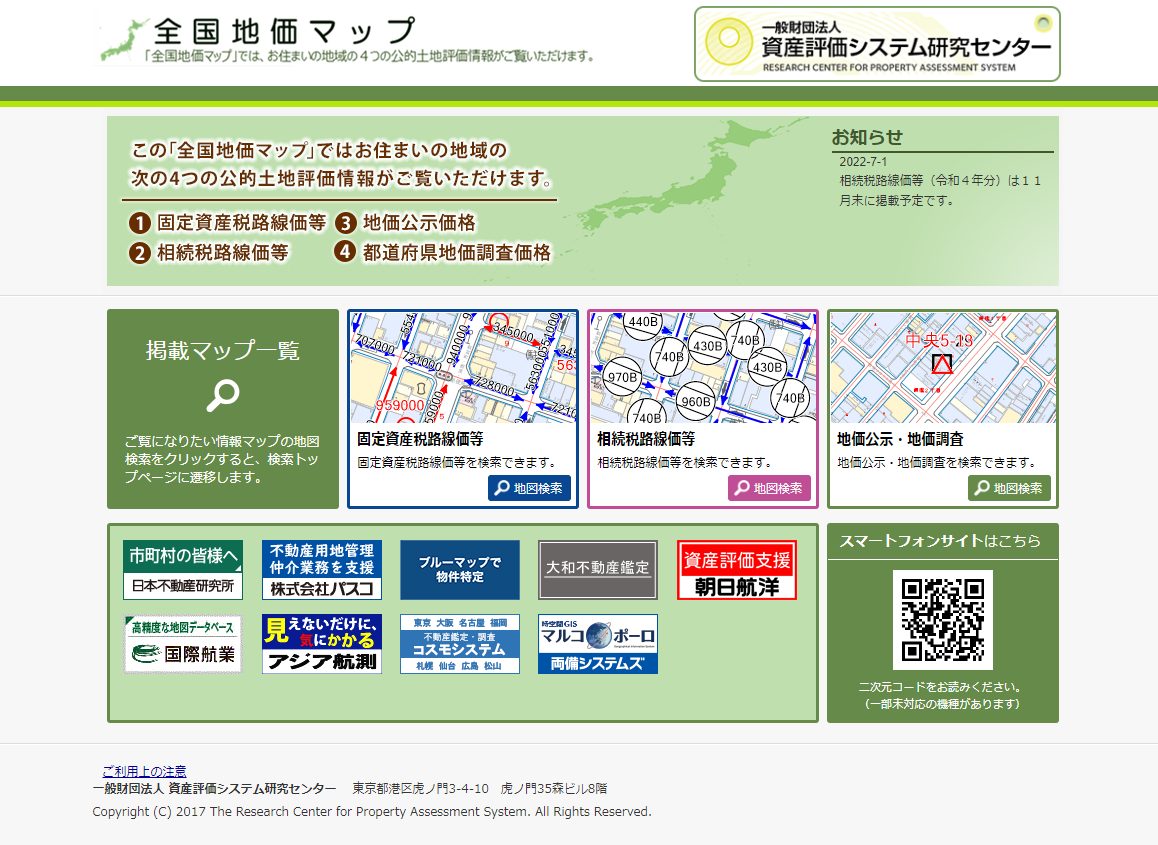Click the pink 地図検索 button for 相続税路線価等
Screen dimensions: 1158x845
coord(769,488)
